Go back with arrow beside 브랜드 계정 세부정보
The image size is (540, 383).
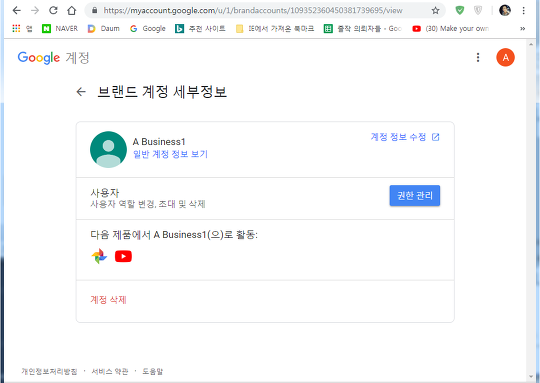pyautogui.click(x=81, y=92)
